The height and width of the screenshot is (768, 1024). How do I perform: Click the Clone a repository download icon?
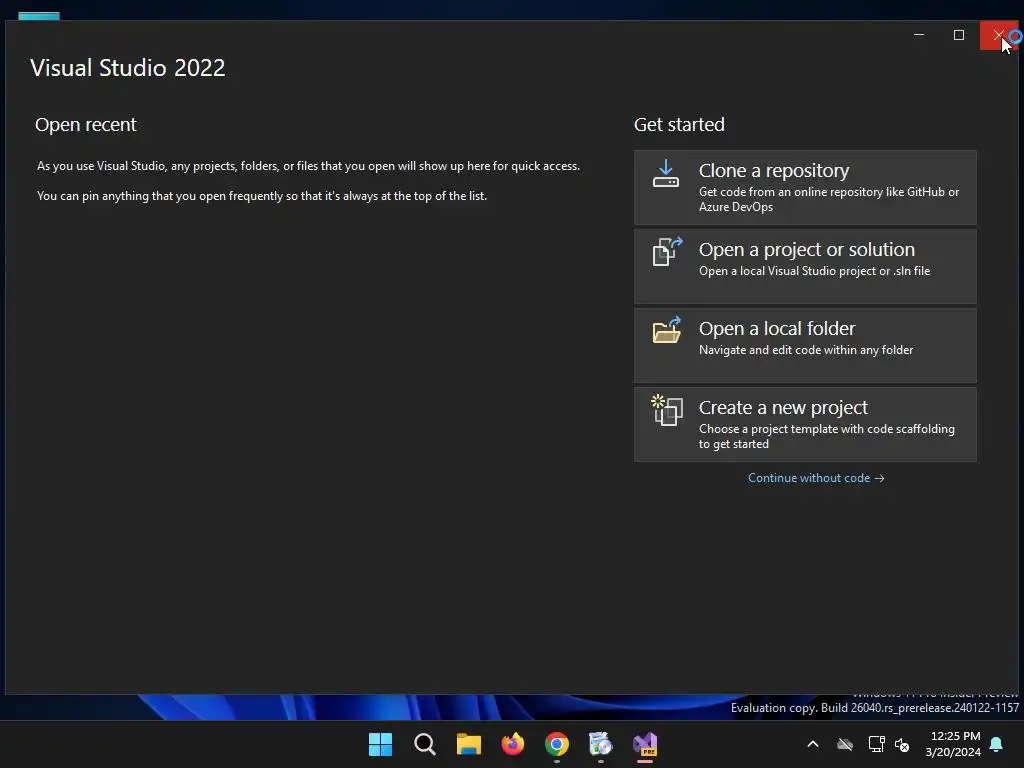click(x=665, y=174)
